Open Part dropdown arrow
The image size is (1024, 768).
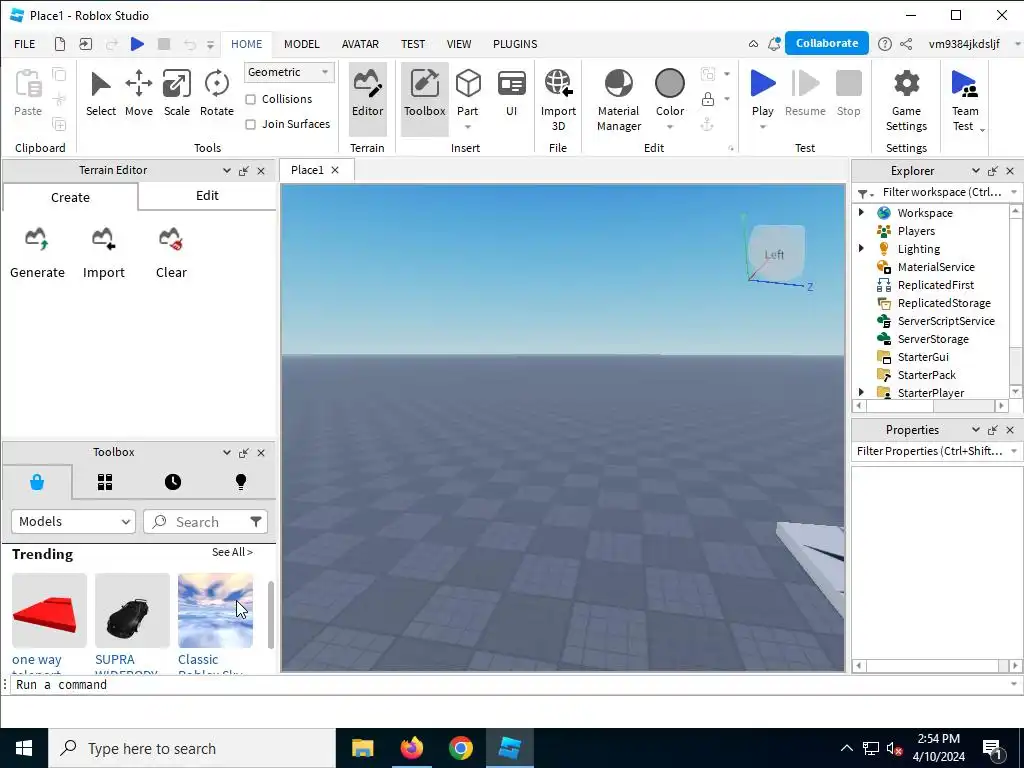(468, 127)
